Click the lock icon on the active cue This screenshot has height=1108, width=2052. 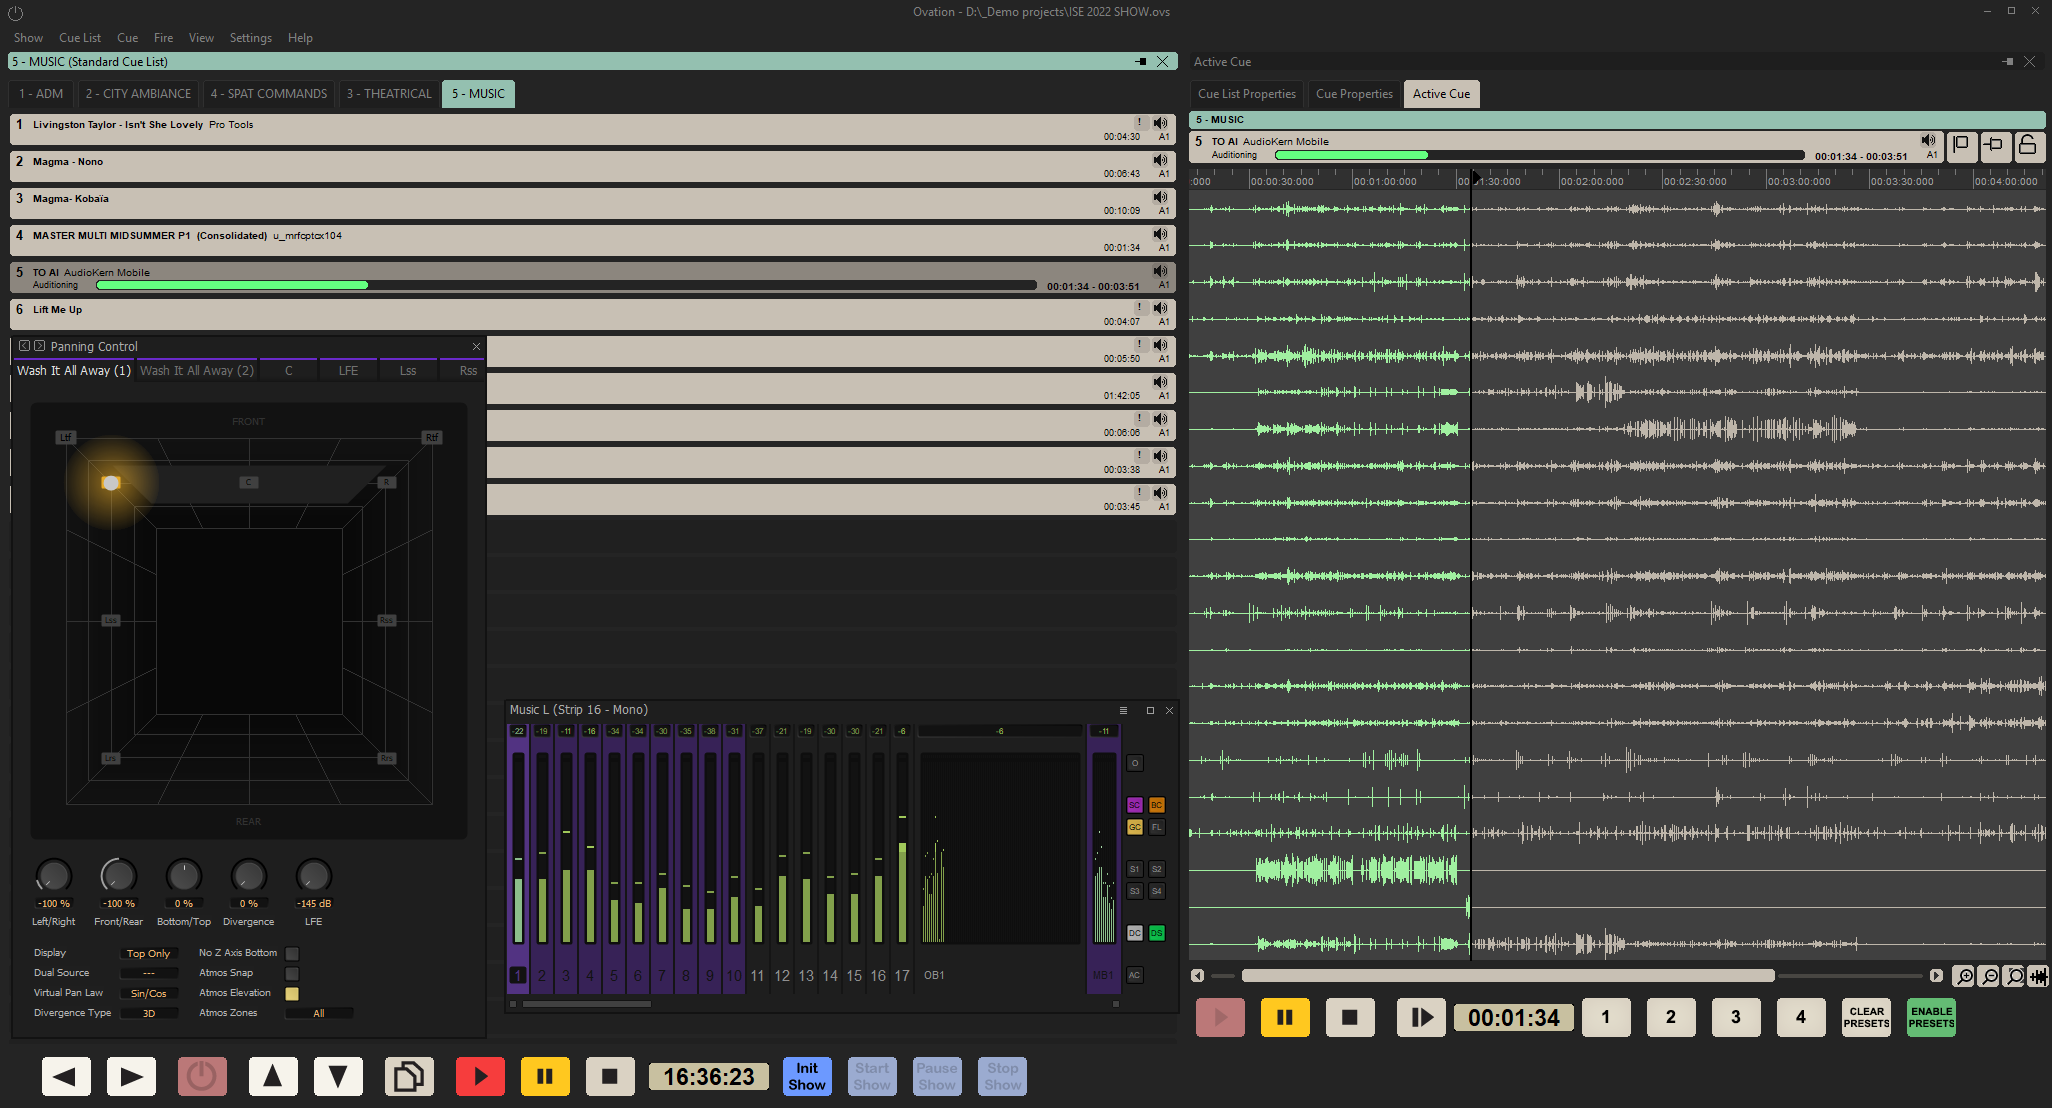[x=2027, y=146]
